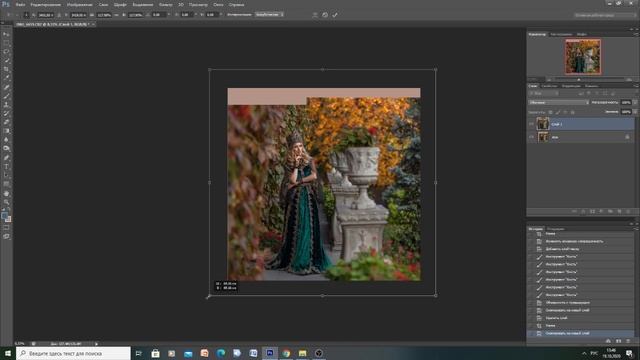Select last history state at bottom of list
The height and width of the screenshot is (360, 640).
(x=580, y=333)
